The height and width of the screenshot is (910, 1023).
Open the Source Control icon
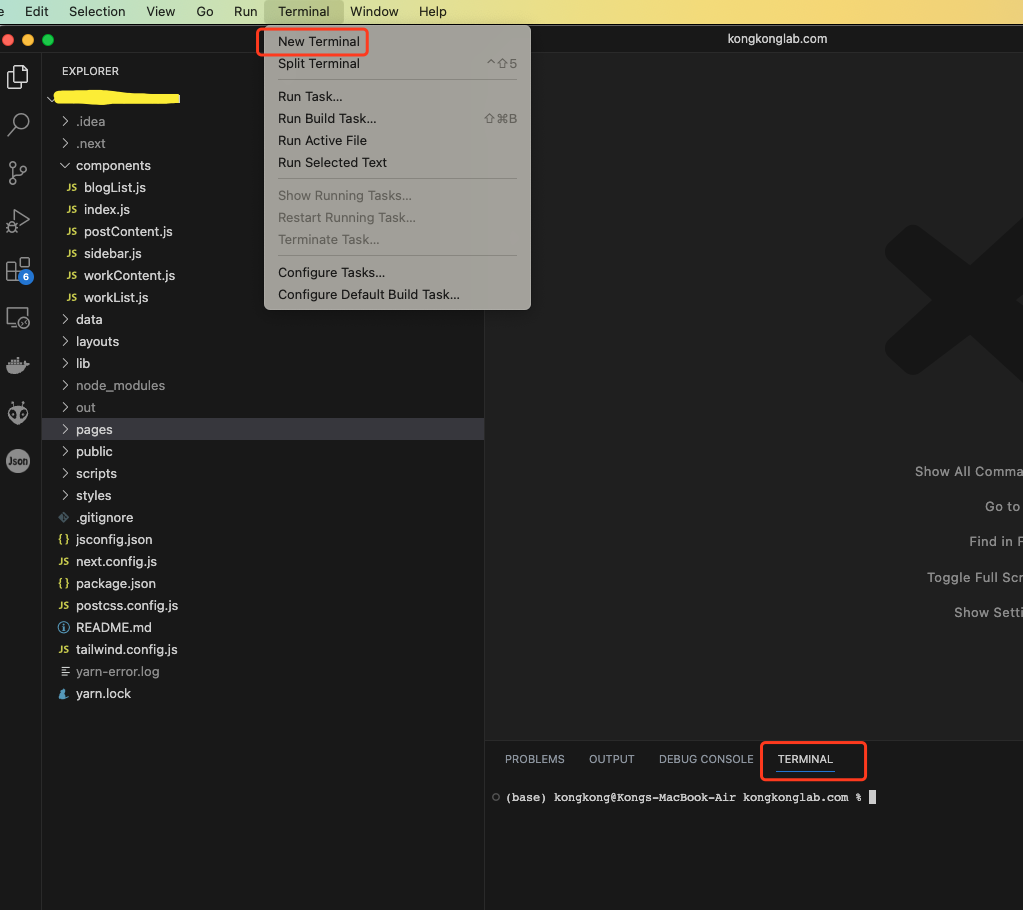tap(18, 173)
